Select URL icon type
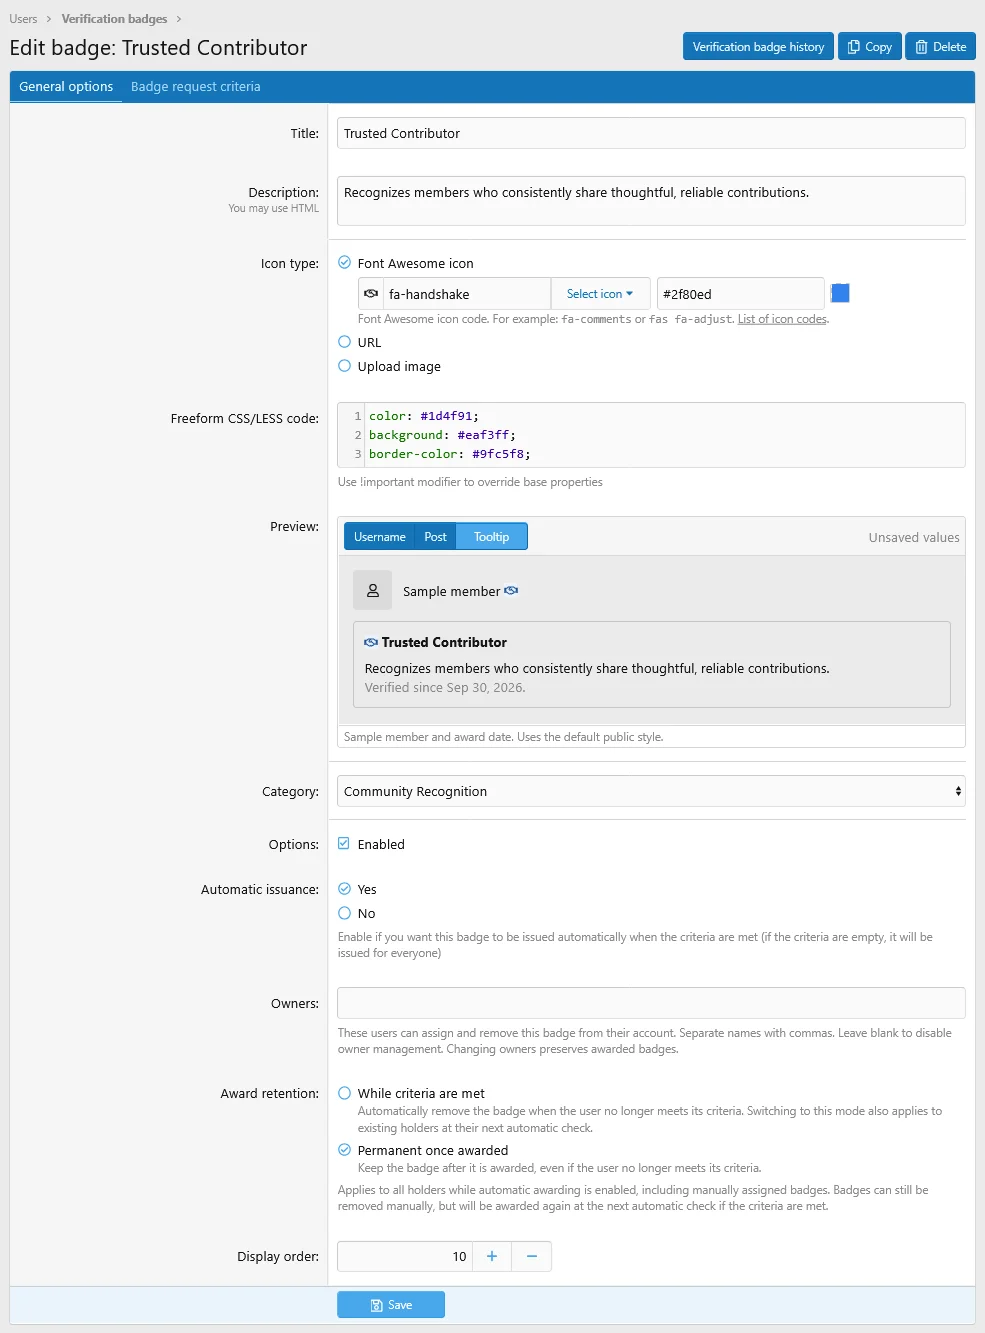 click(x=345, y=342)
